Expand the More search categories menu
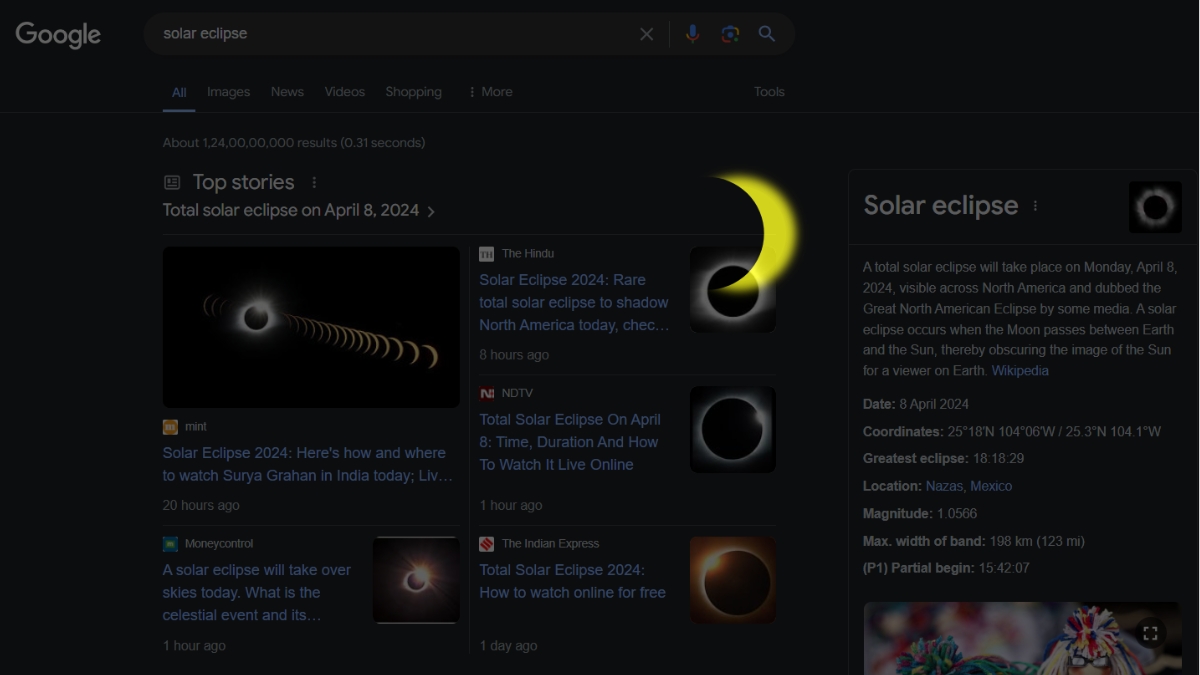Image resolution: width=1200 pixels, height=675 pixels. 490,91
